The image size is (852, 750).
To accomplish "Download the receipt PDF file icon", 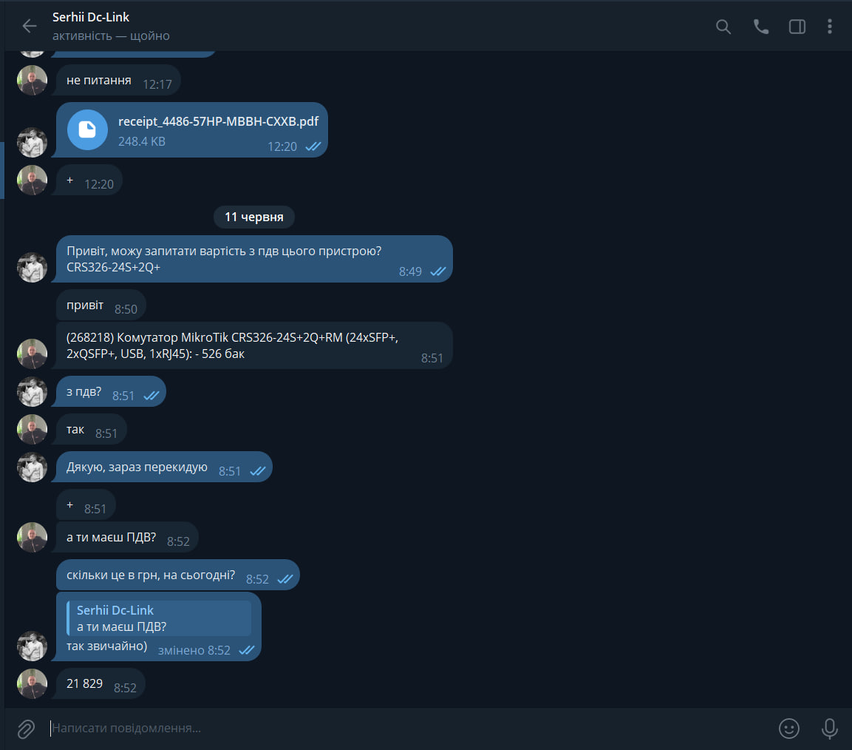I will coord(88,130).
